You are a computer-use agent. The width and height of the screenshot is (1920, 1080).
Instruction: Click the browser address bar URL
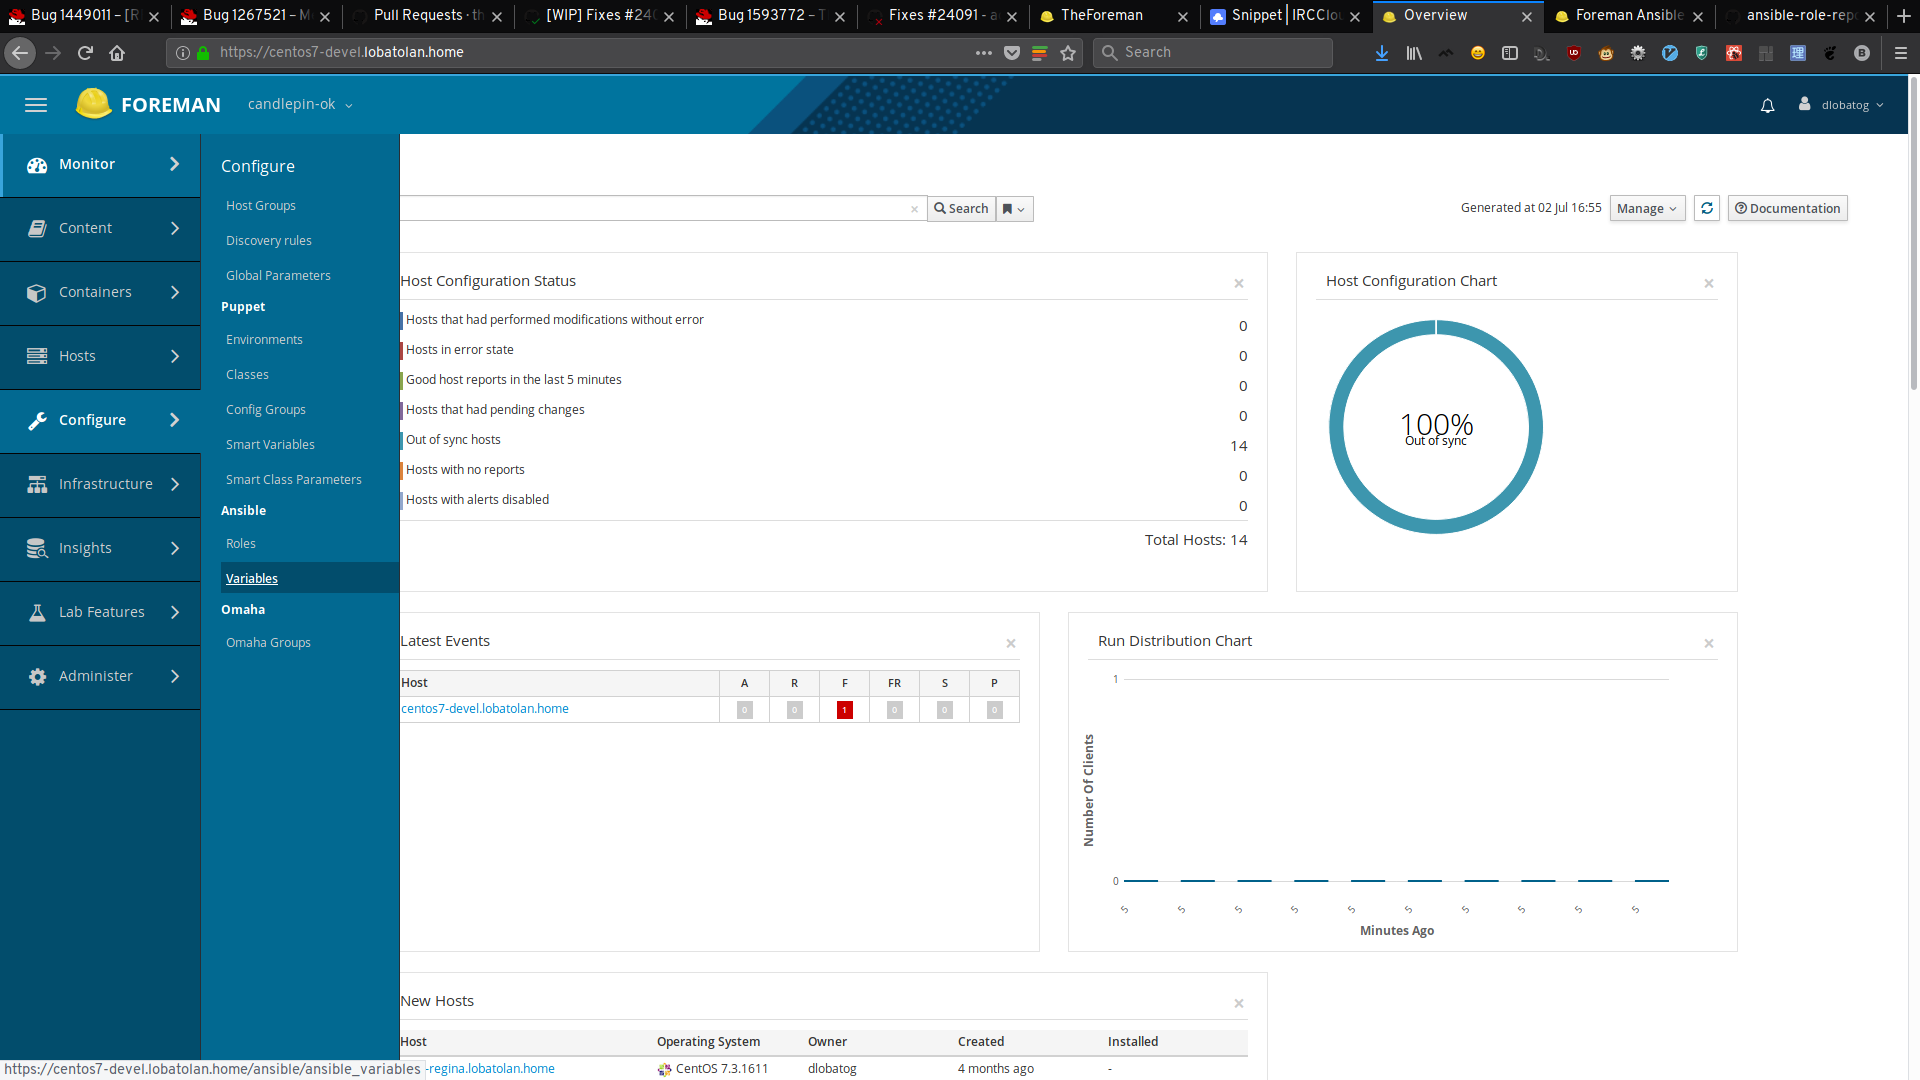click(x=342, y=53)
